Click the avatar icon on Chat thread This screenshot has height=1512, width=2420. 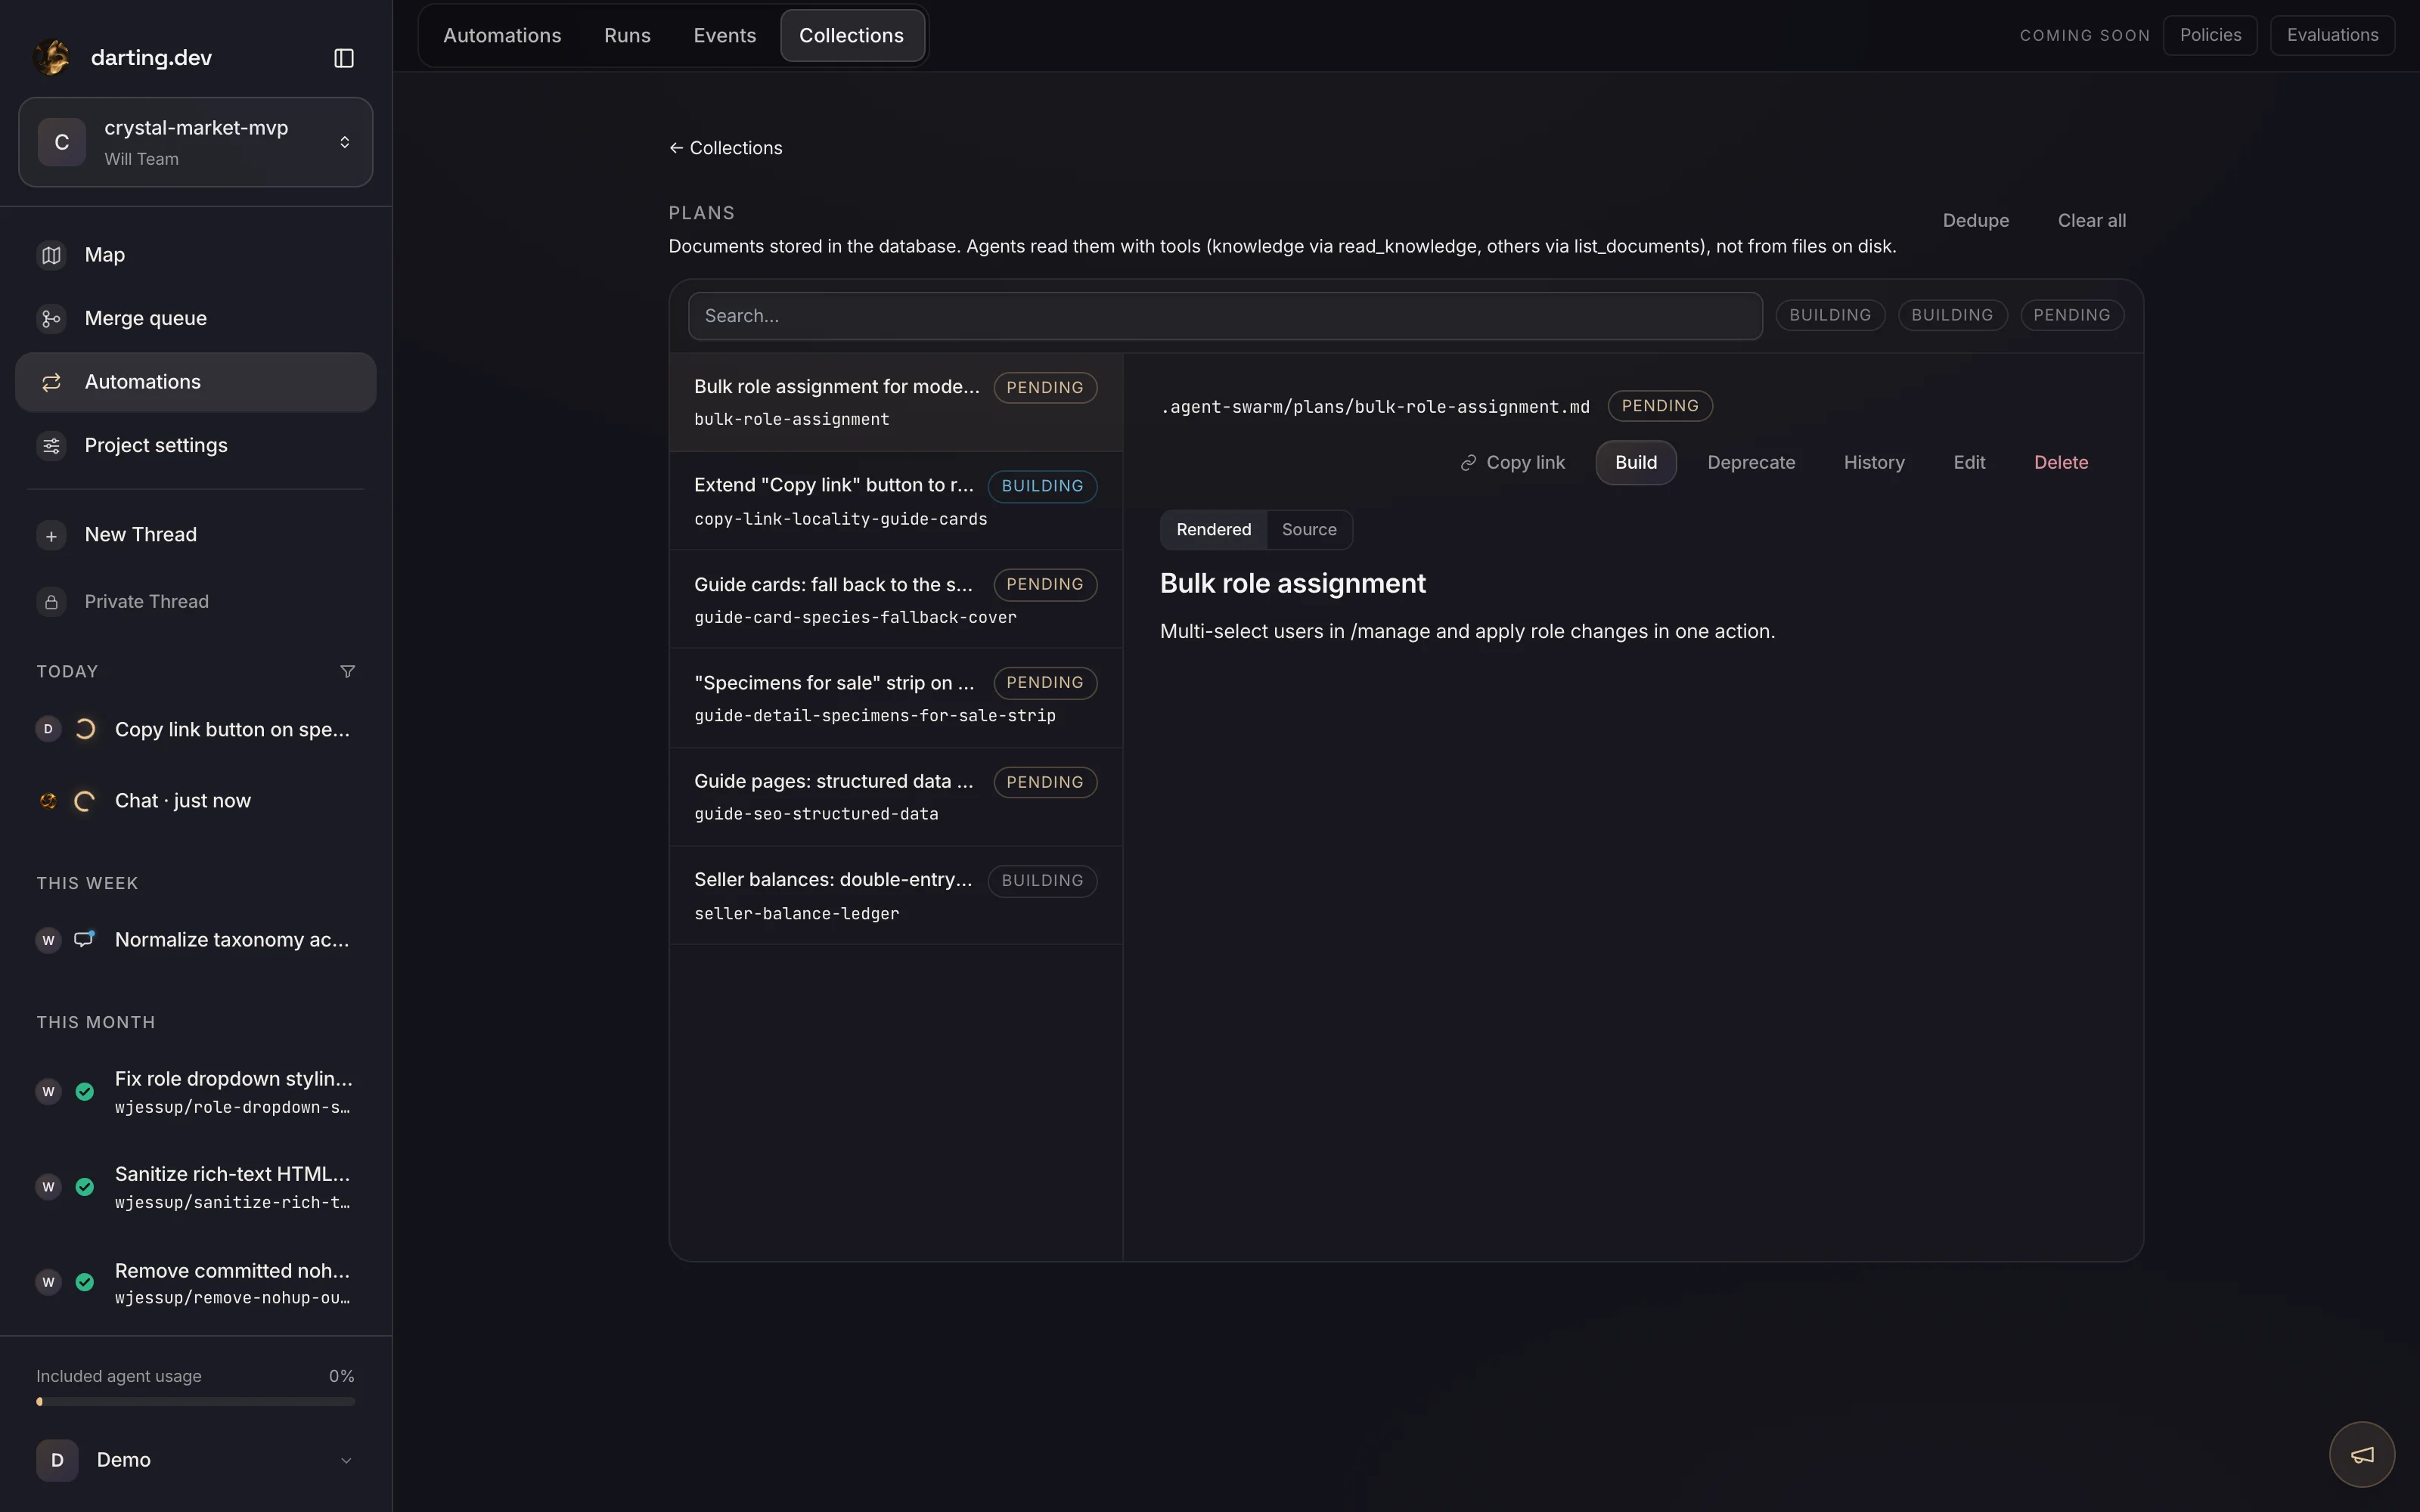coord(48,801)
